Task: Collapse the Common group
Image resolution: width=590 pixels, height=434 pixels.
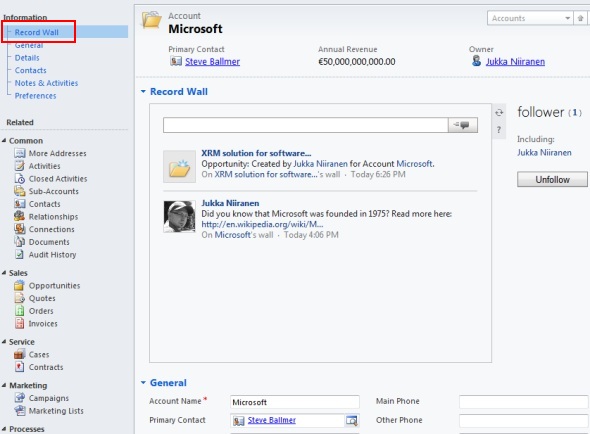Action: click(4, 140)
